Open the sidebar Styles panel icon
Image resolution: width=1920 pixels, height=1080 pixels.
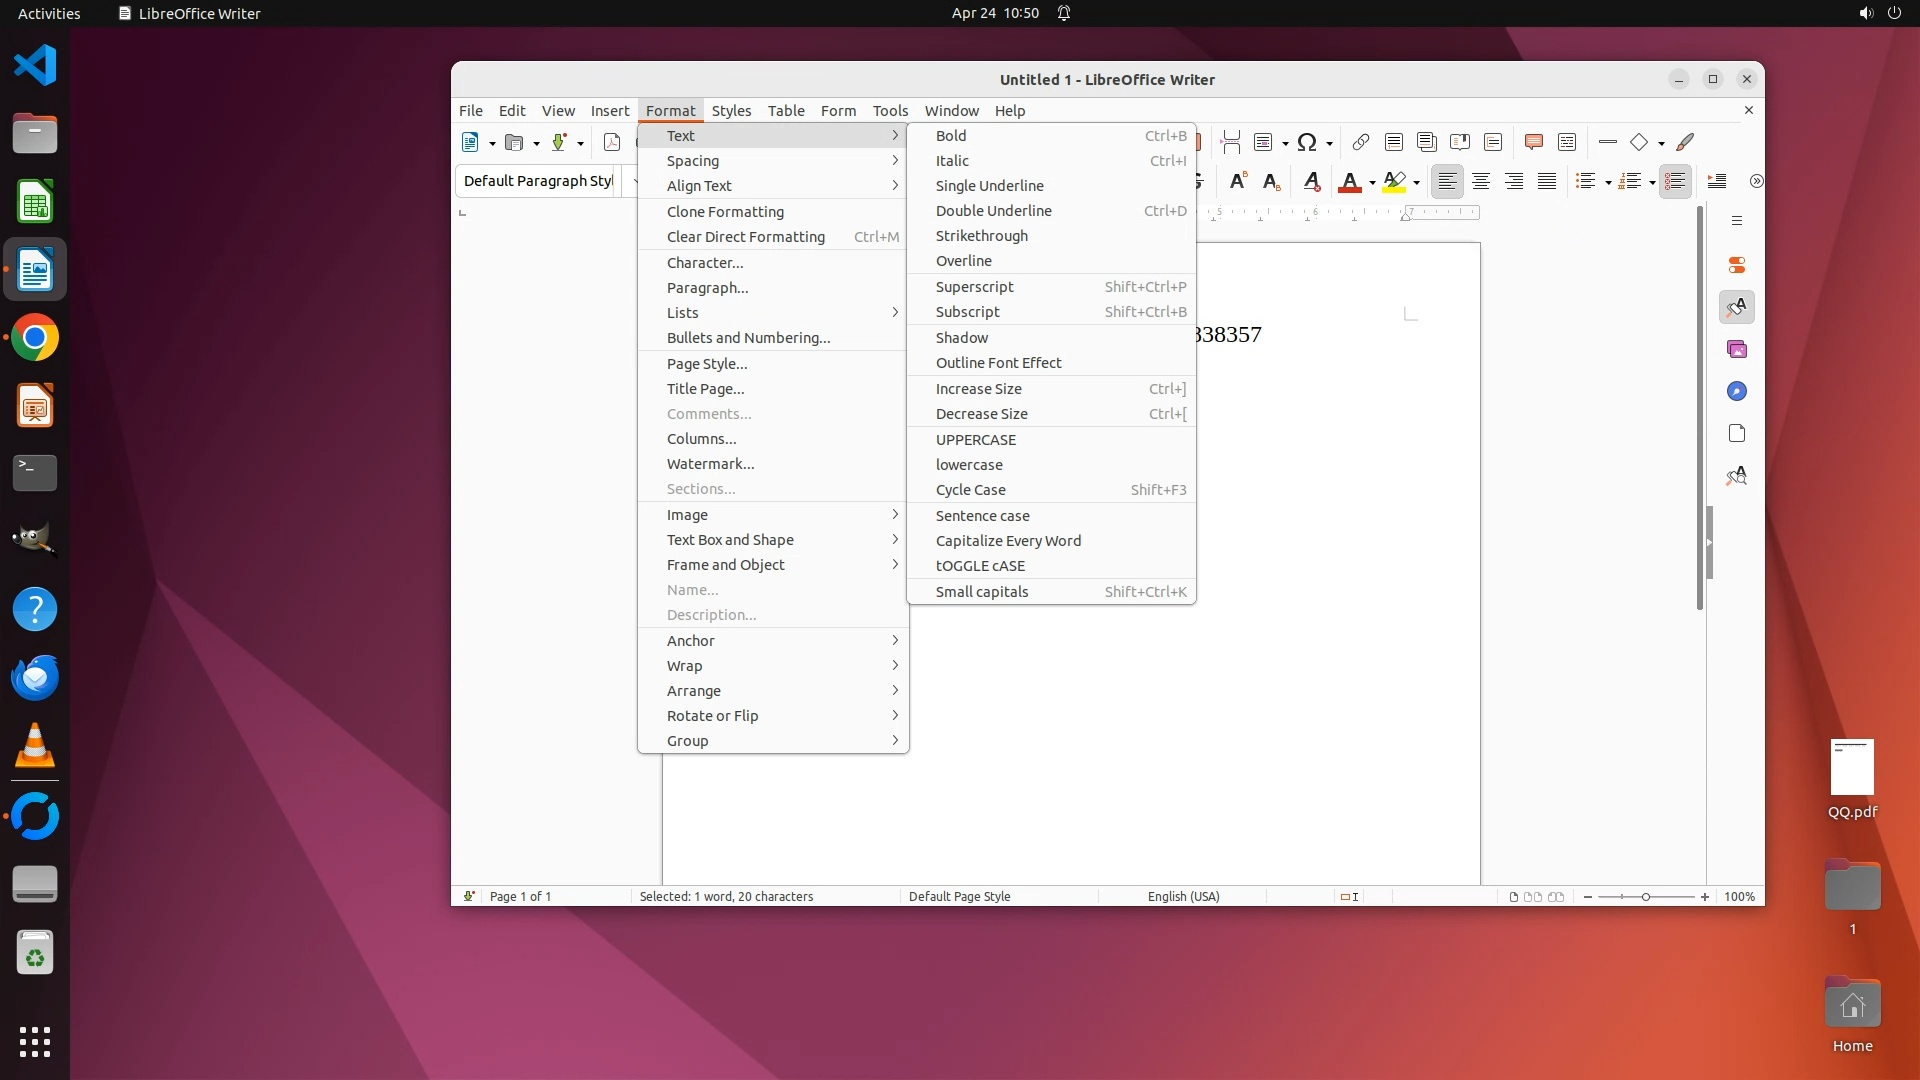click(x=1737, y=307)
